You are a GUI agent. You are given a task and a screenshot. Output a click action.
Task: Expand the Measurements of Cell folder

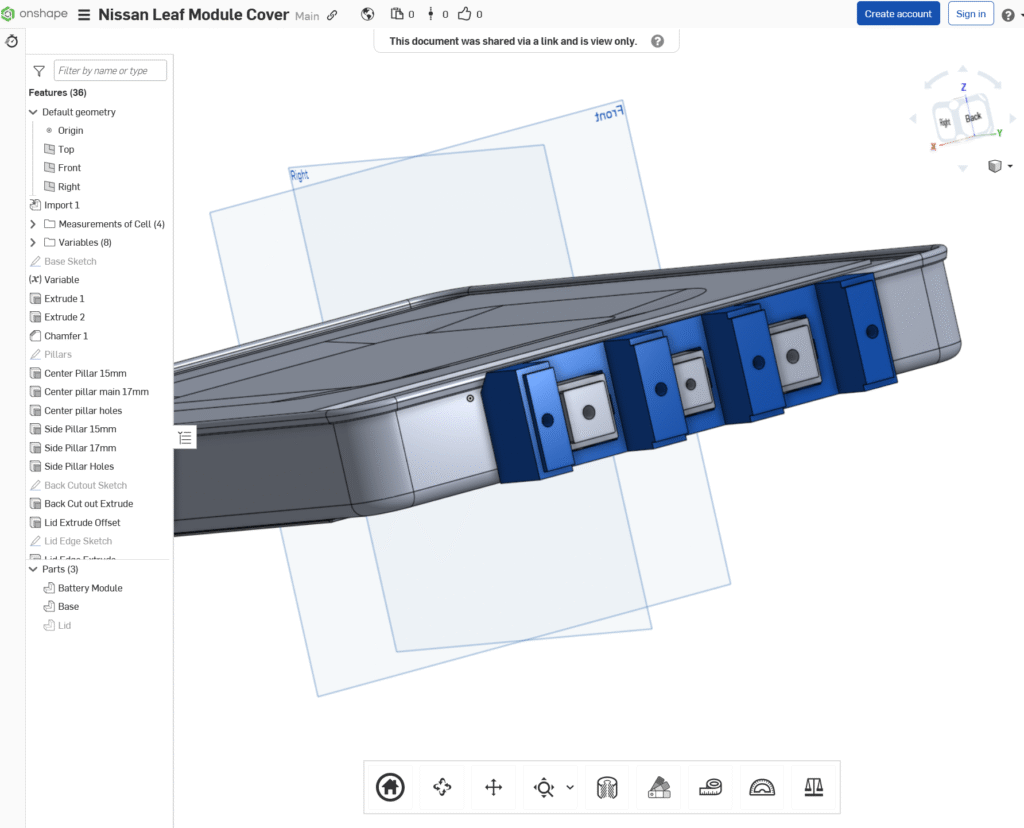33,224
